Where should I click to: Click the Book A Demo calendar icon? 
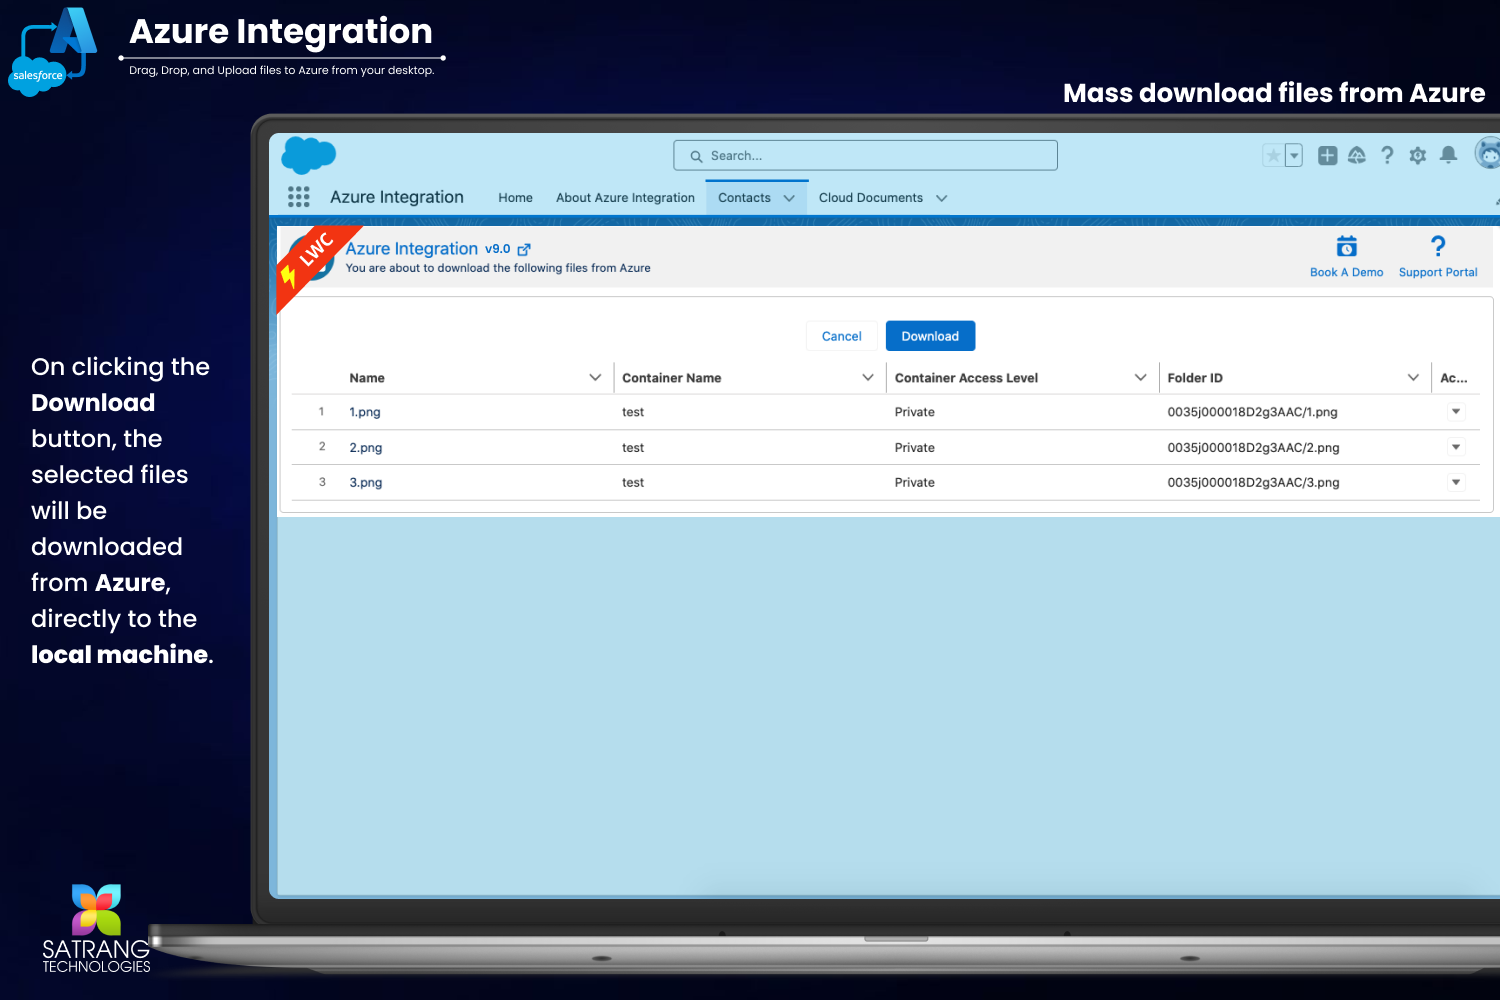(x=1347, y=246)
